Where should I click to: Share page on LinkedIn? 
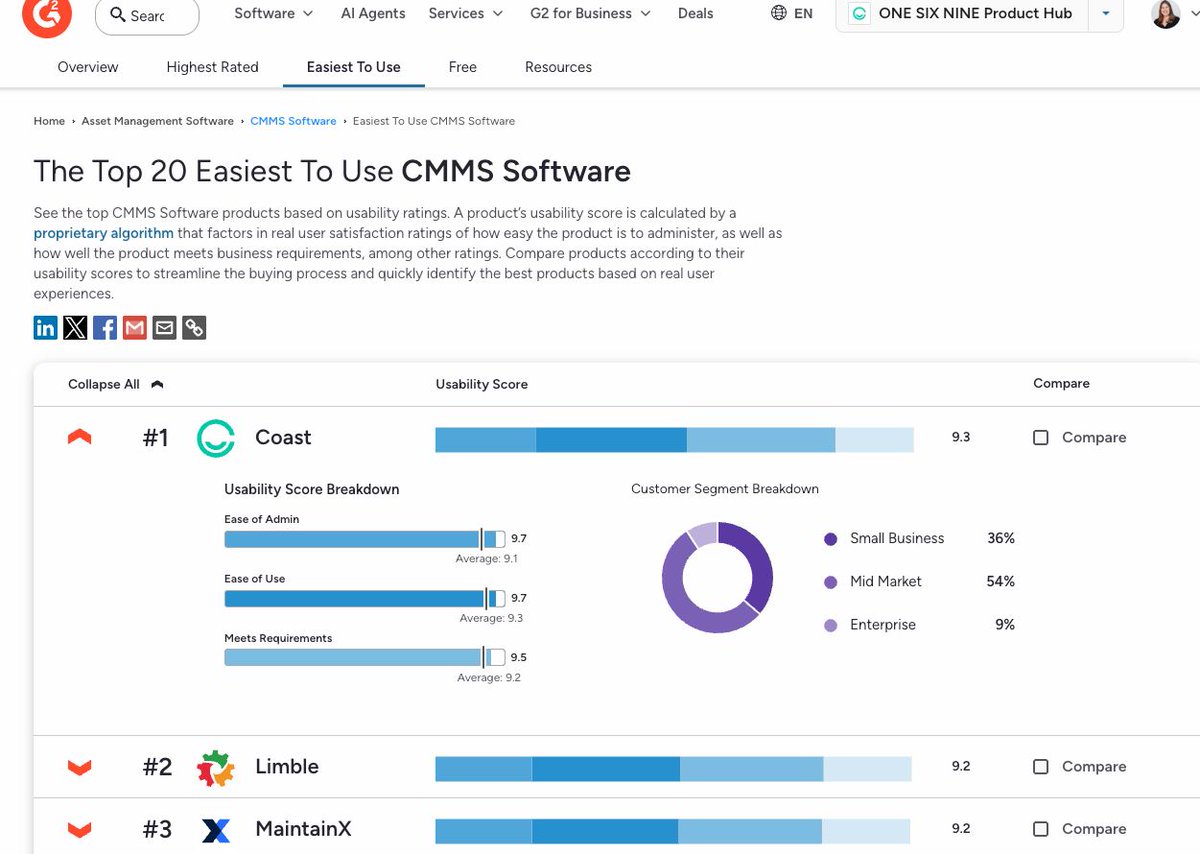point(45,327)
